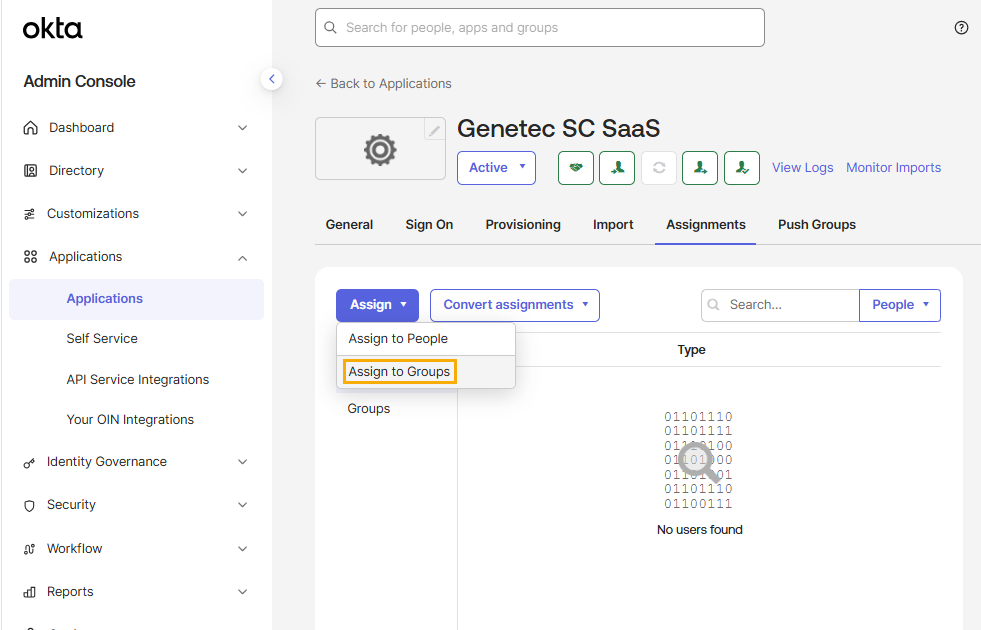
Task: Collapse the Applications menu chevron
Action: tap(243, 258)
